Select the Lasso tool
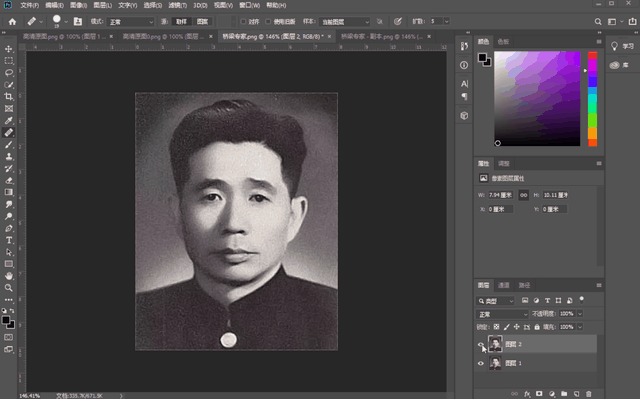This screenshot has width=640, height=399. coord(9,73)
